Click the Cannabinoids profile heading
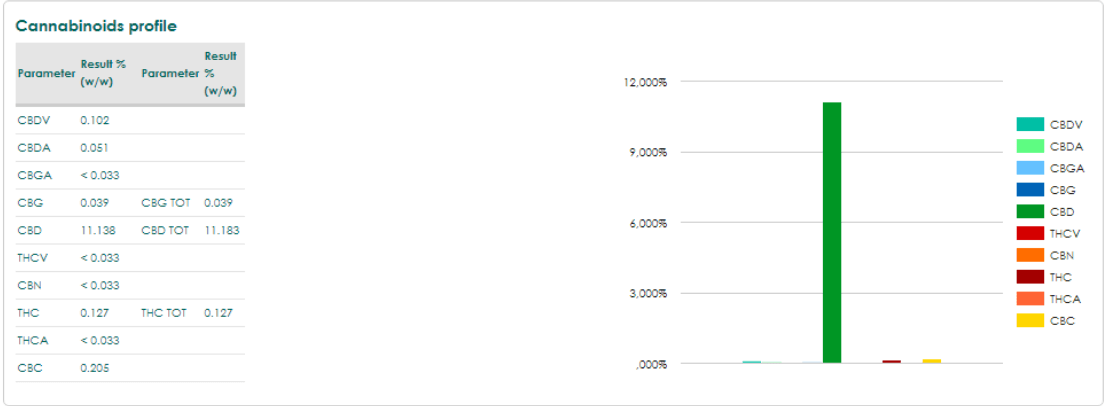Image resolution: width=1105 pixels, height=406 pixels. (x=96, y=26)
